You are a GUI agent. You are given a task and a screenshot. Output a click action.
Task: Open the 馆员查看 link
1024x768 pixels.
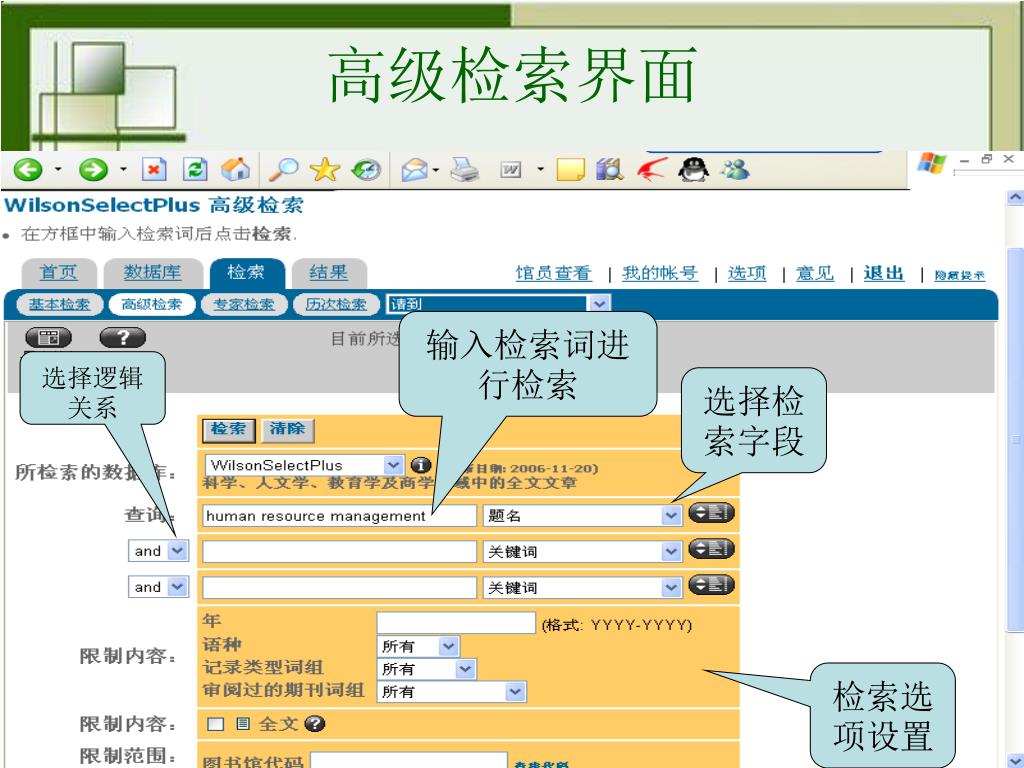554,273
